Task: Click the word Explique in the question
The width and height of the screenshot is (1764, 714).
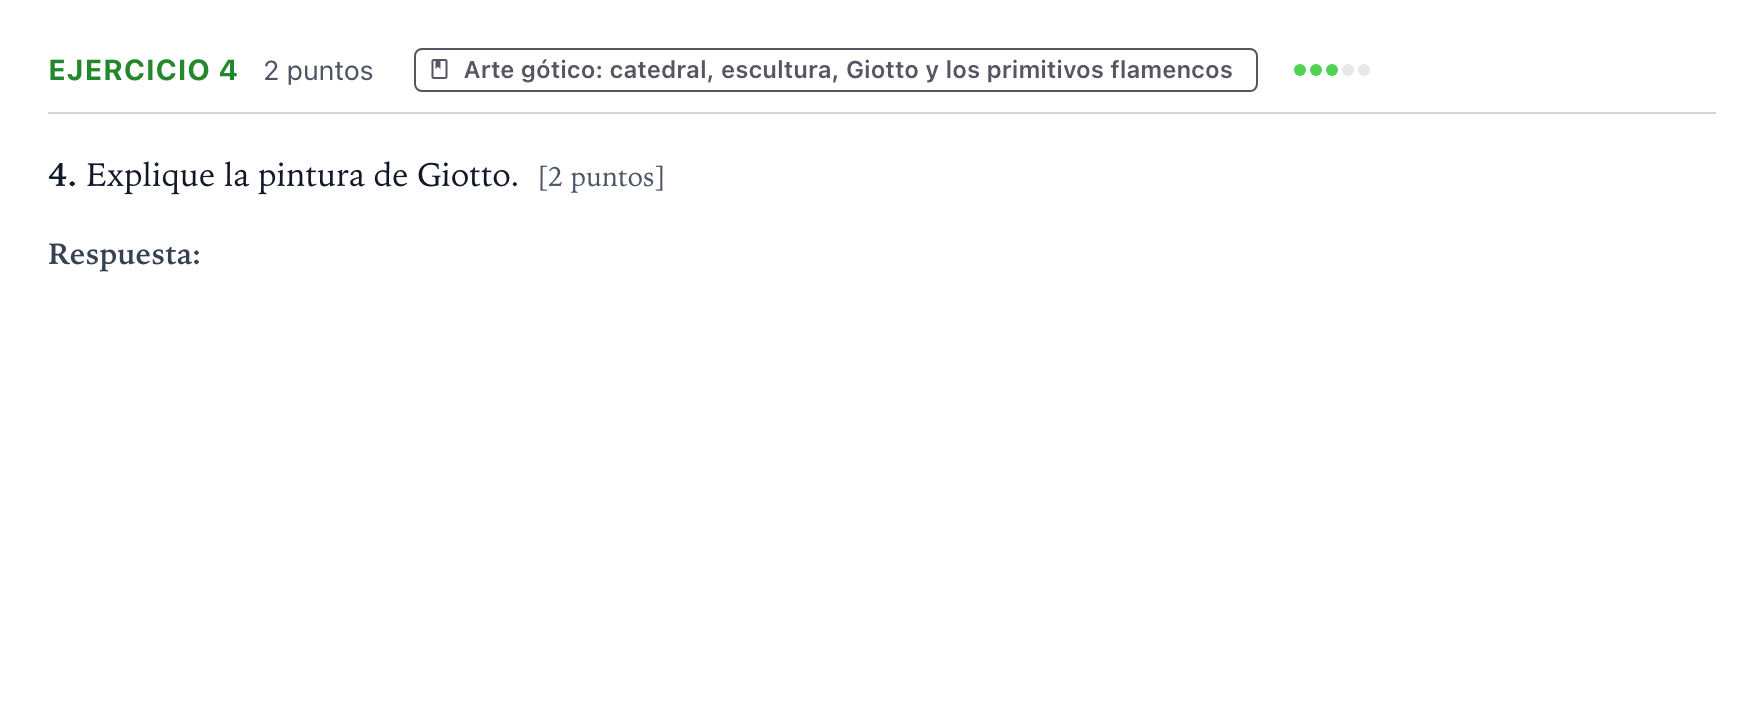Action: tap(150, 176)
